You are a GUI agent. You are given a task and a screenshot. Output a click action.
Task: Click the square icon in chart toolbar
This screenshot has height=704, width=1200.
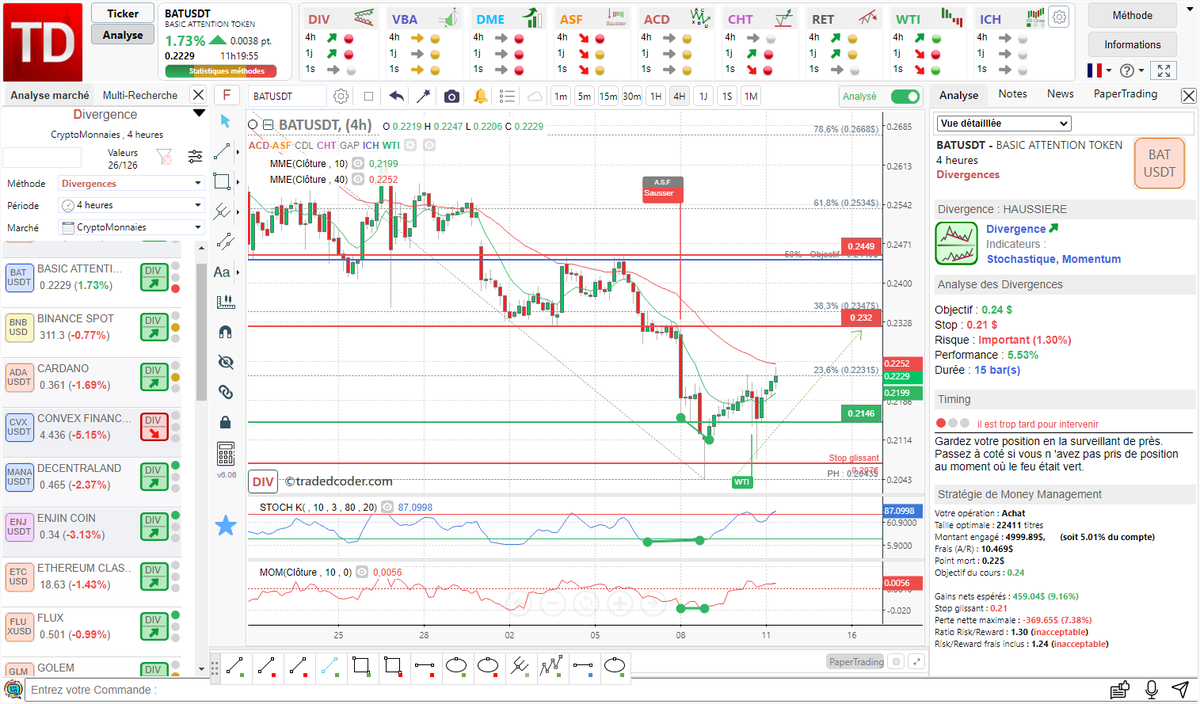pos(368,96)
